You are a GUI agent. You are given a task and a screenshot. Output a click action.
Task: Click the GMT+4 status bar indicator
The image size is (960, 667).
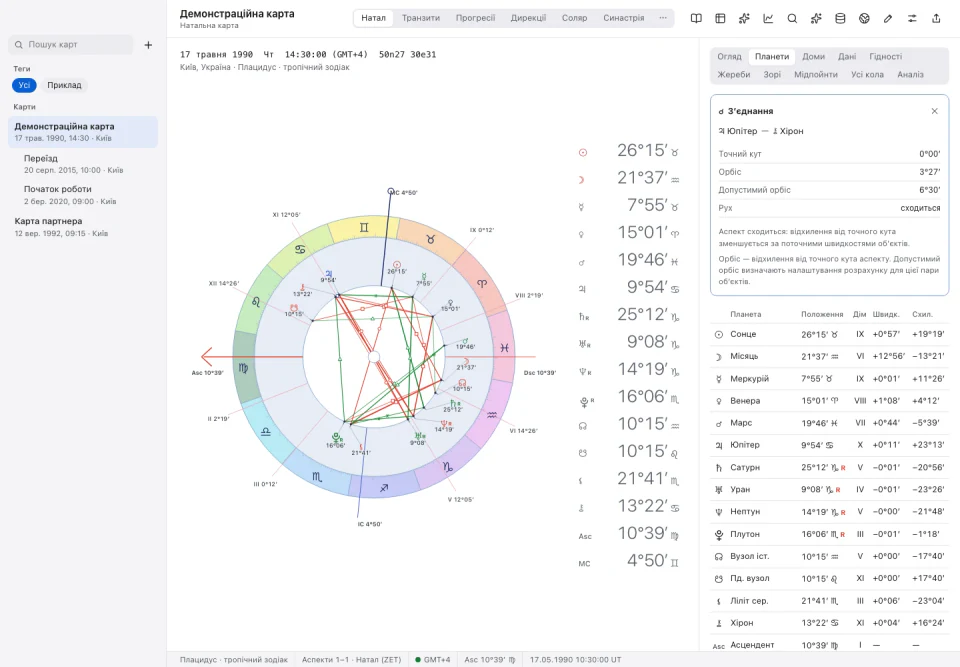(x=432, y=660)
